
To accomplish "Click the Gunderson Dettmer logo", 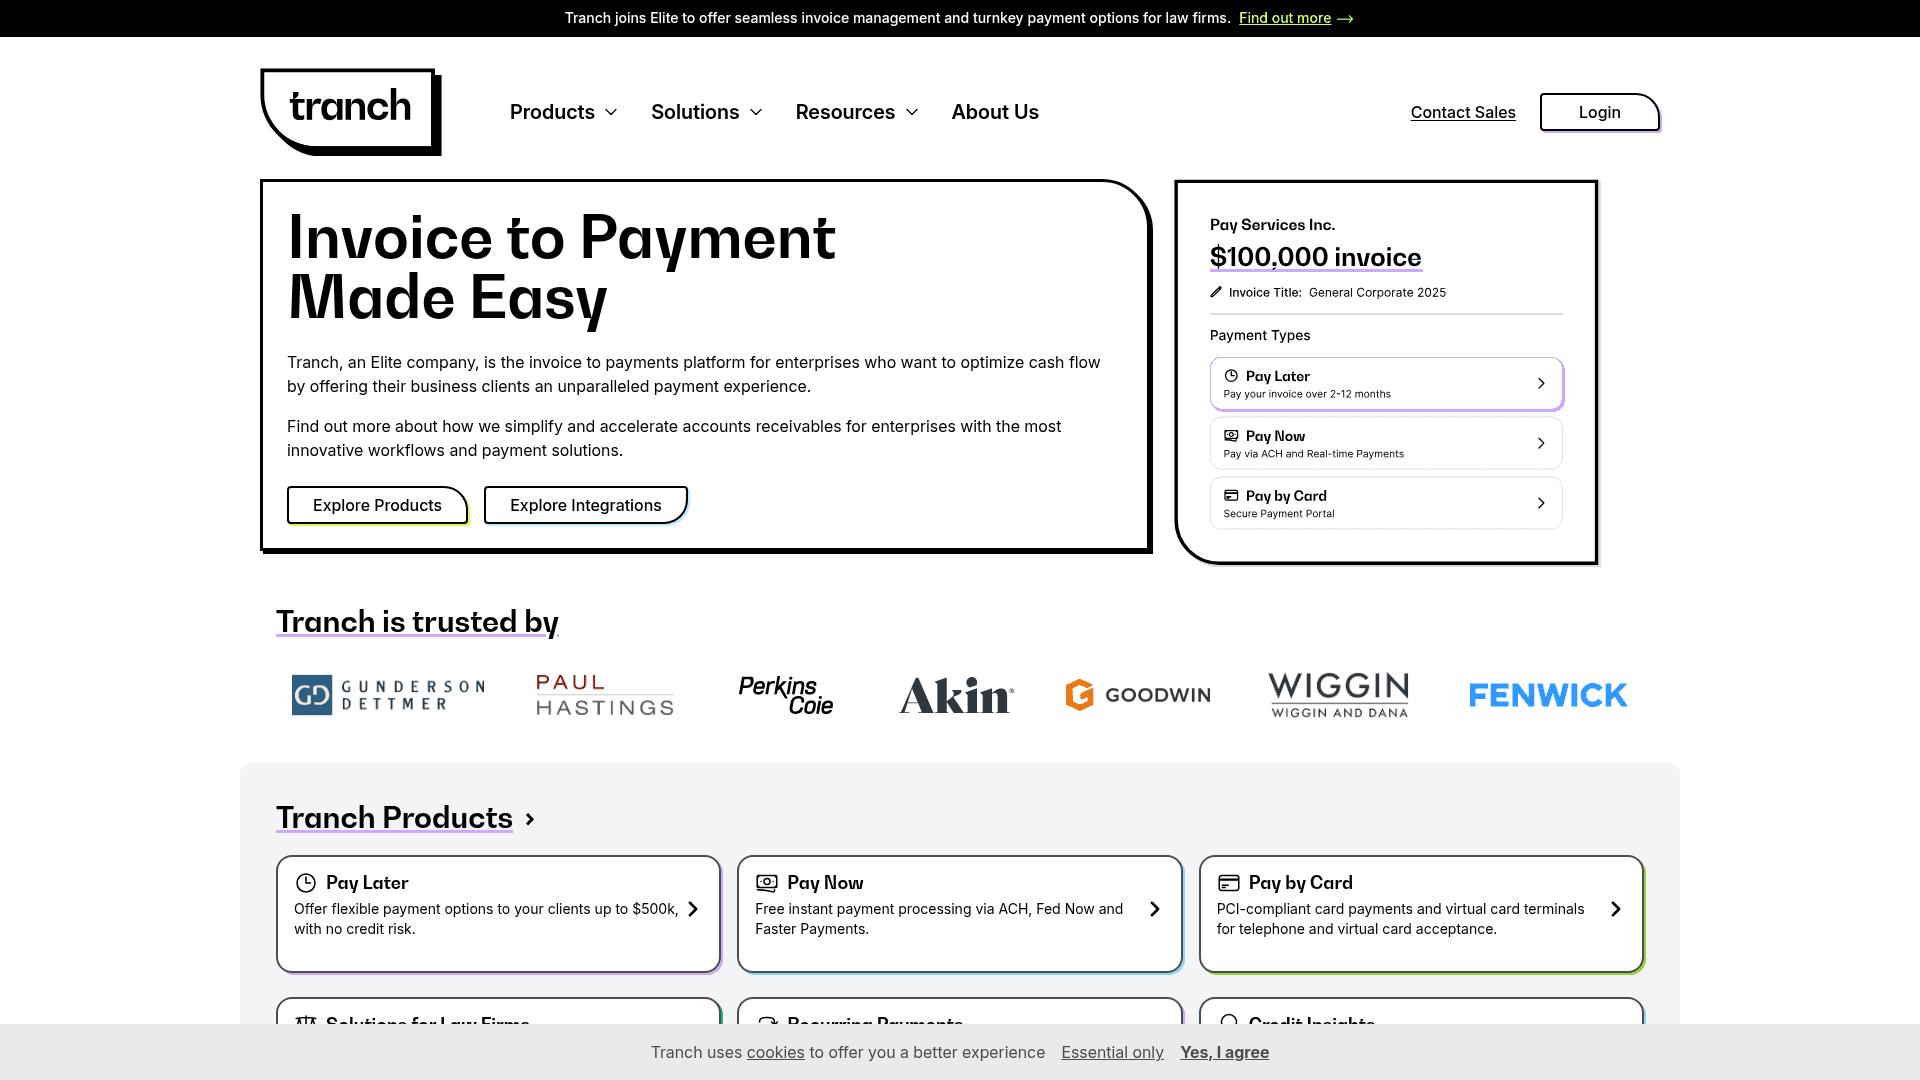I will pos(388,695).
